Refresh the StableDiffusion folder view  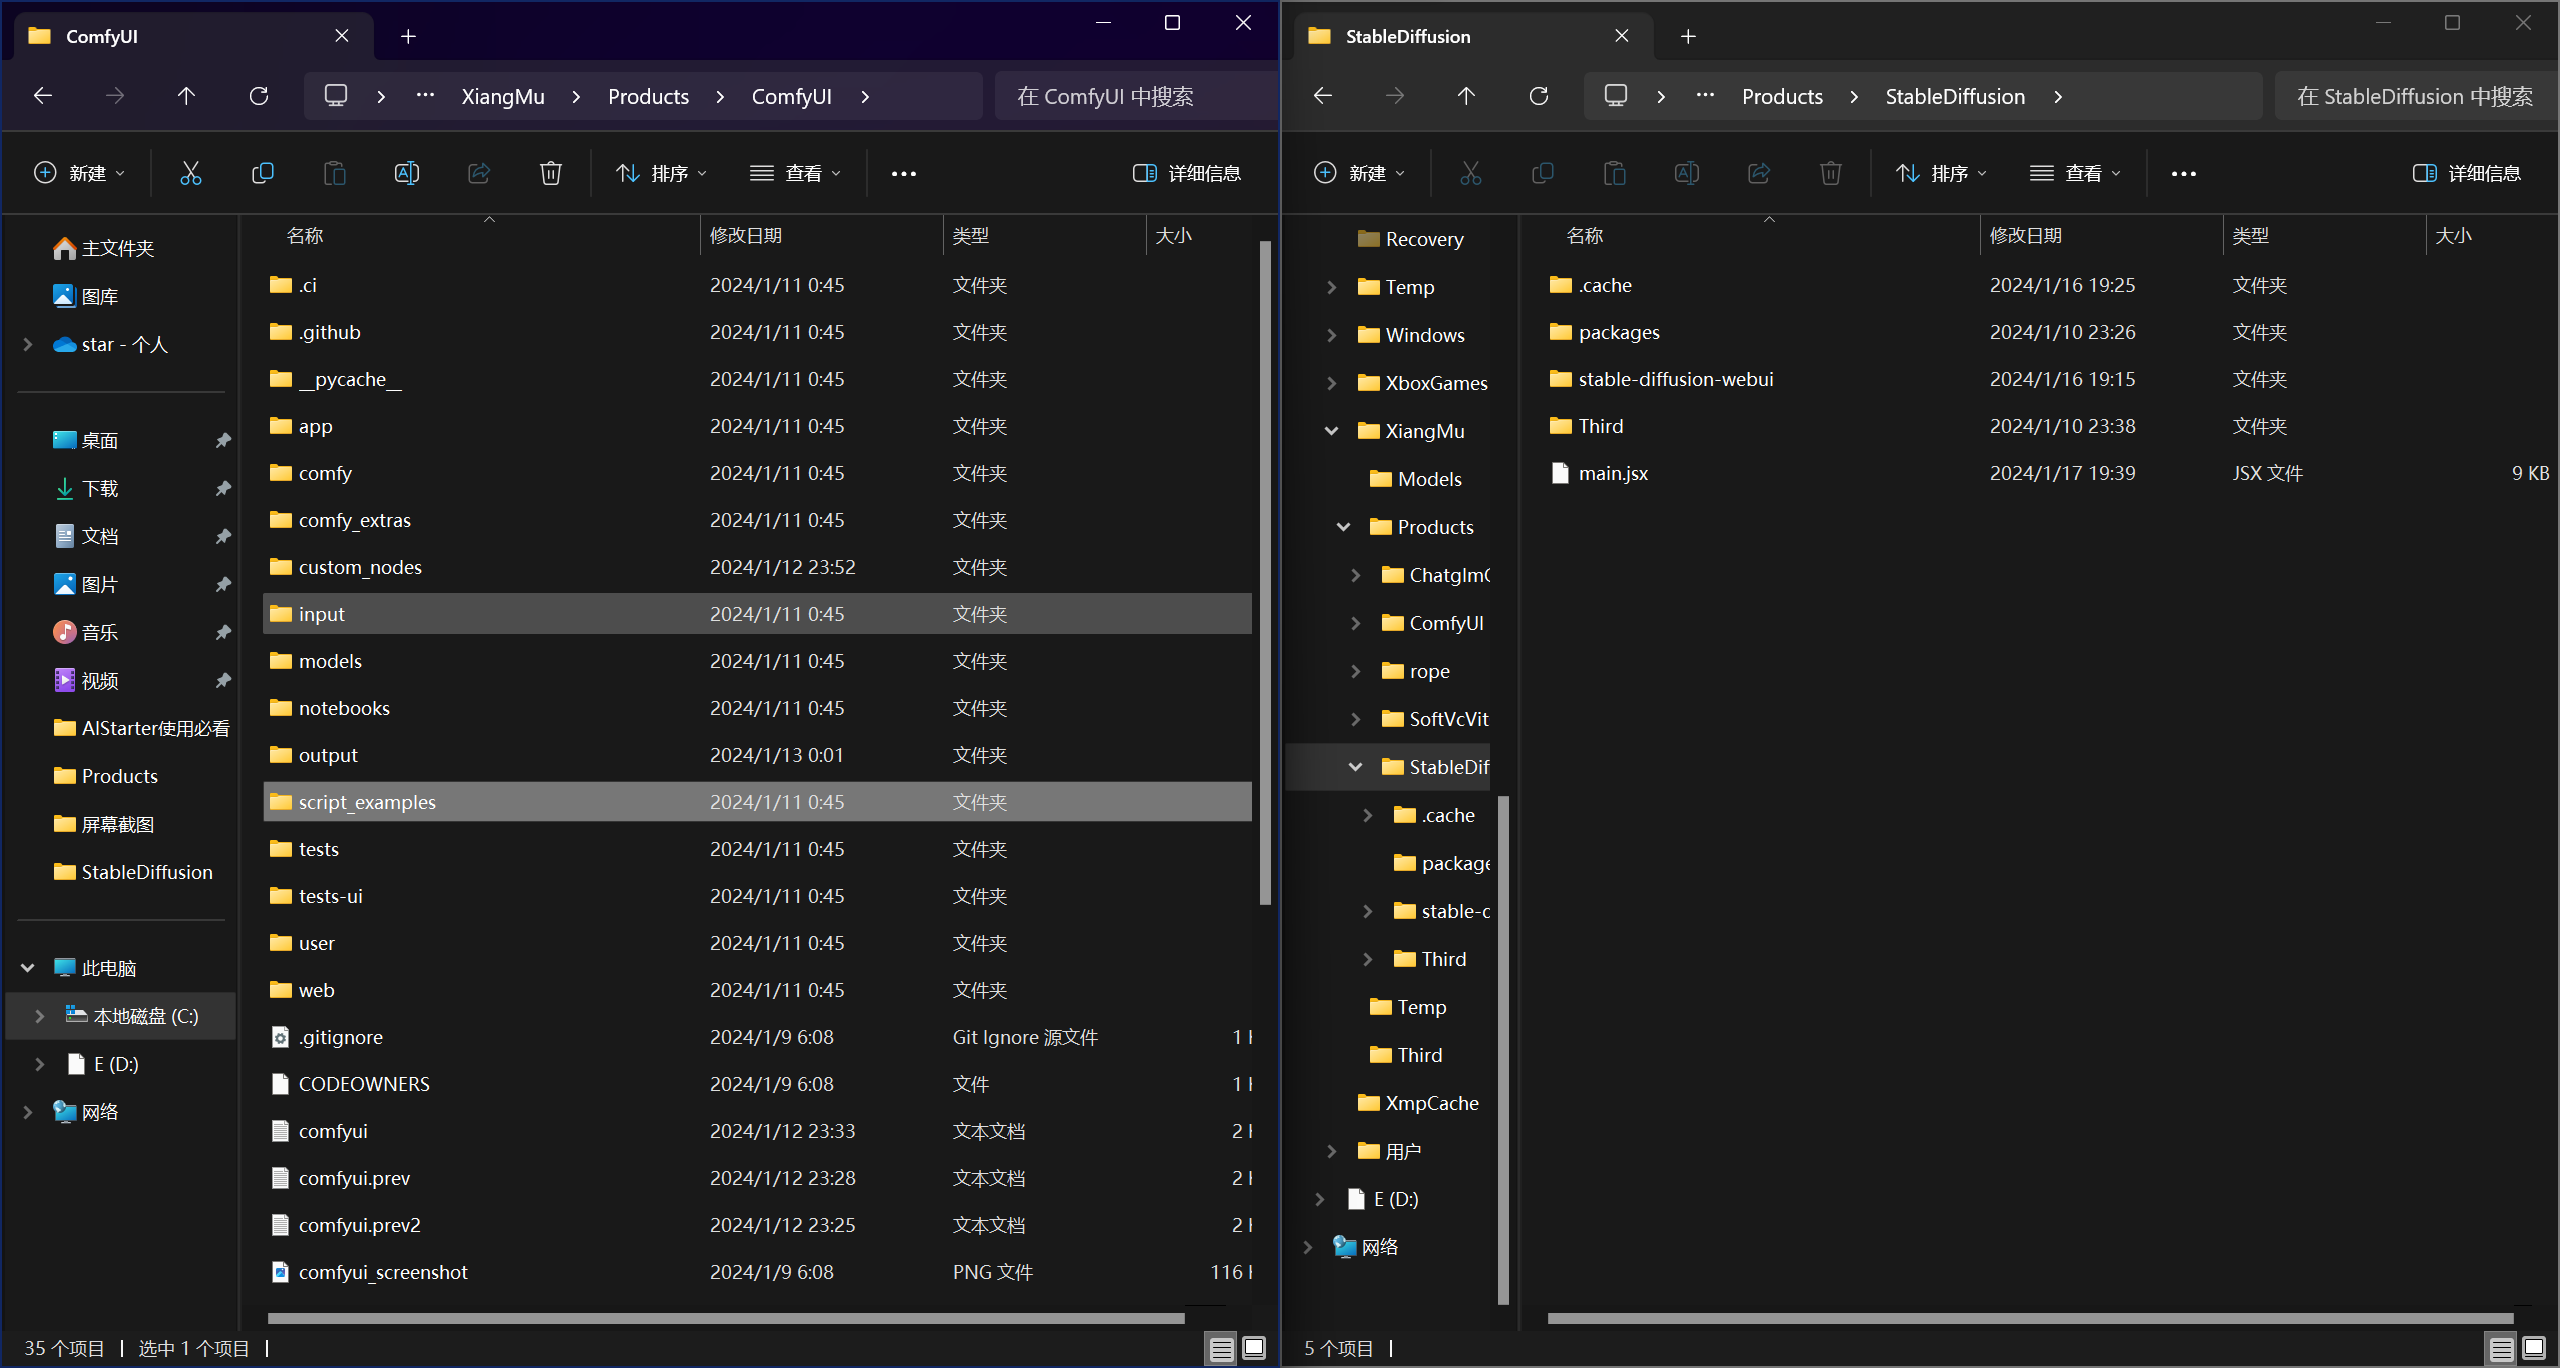coord(1538,96)
